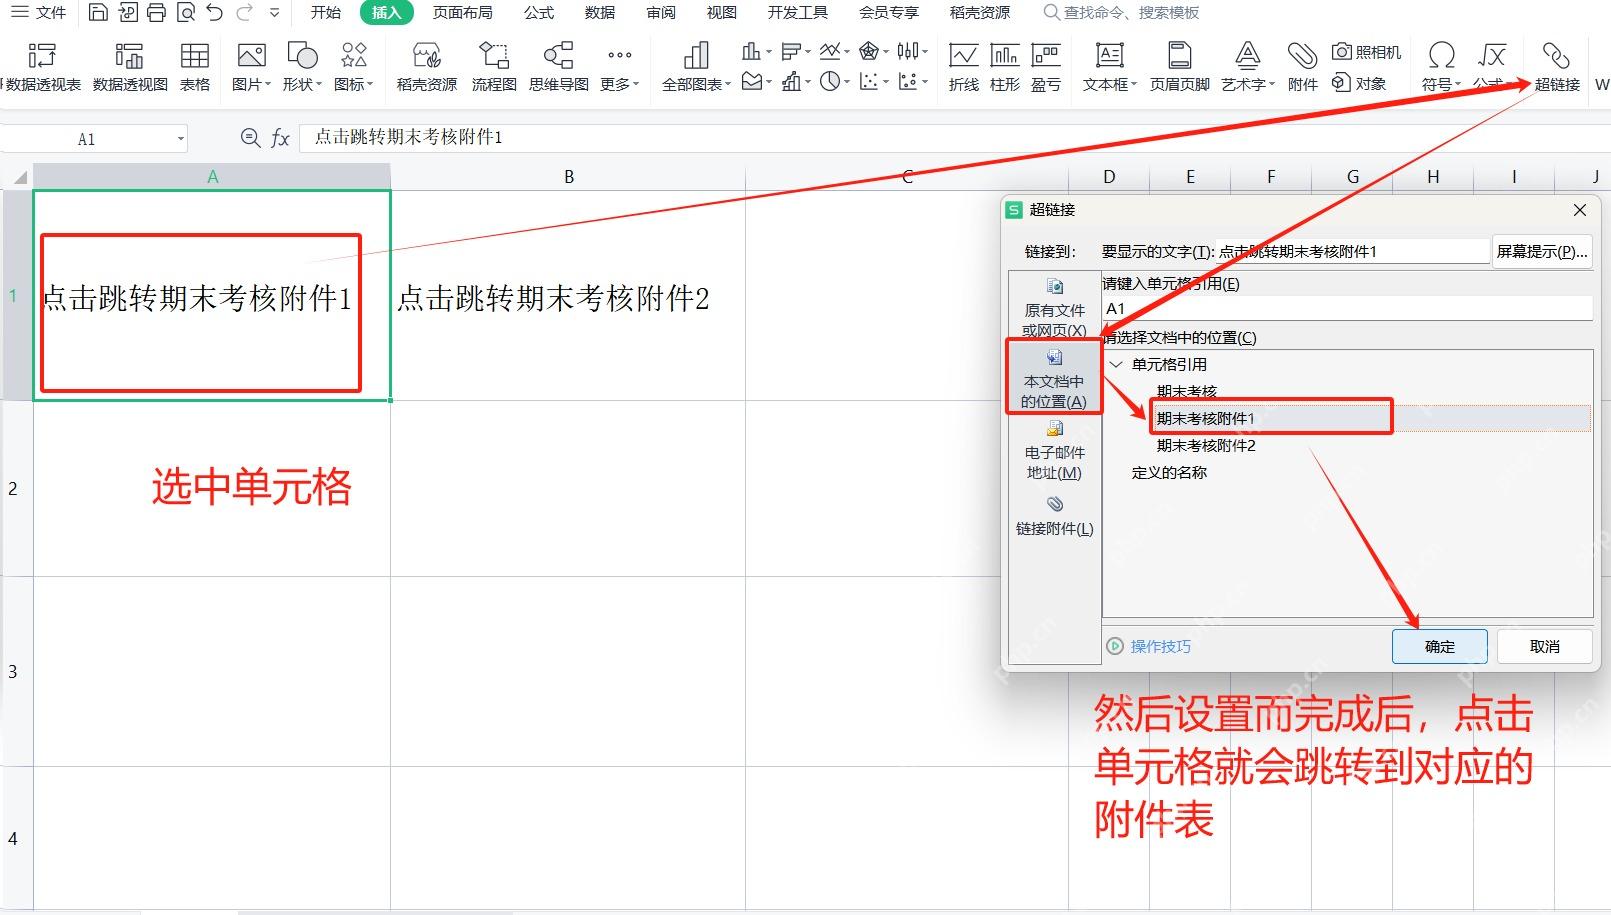Image resolution: width=1611 pixels, height=915 pixels.
Task: Close the 超链接 dialog
Action: click(1580, 210)
